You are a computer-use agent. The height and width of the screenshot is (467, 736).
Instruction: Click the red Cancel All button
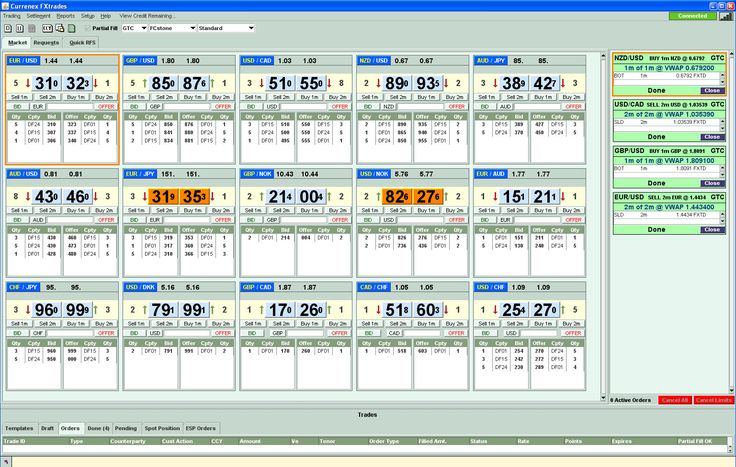[675, 400]
